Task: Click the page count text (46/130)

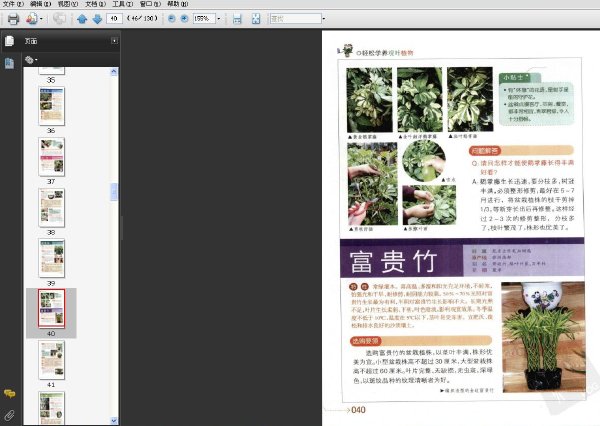Action: 142,18
